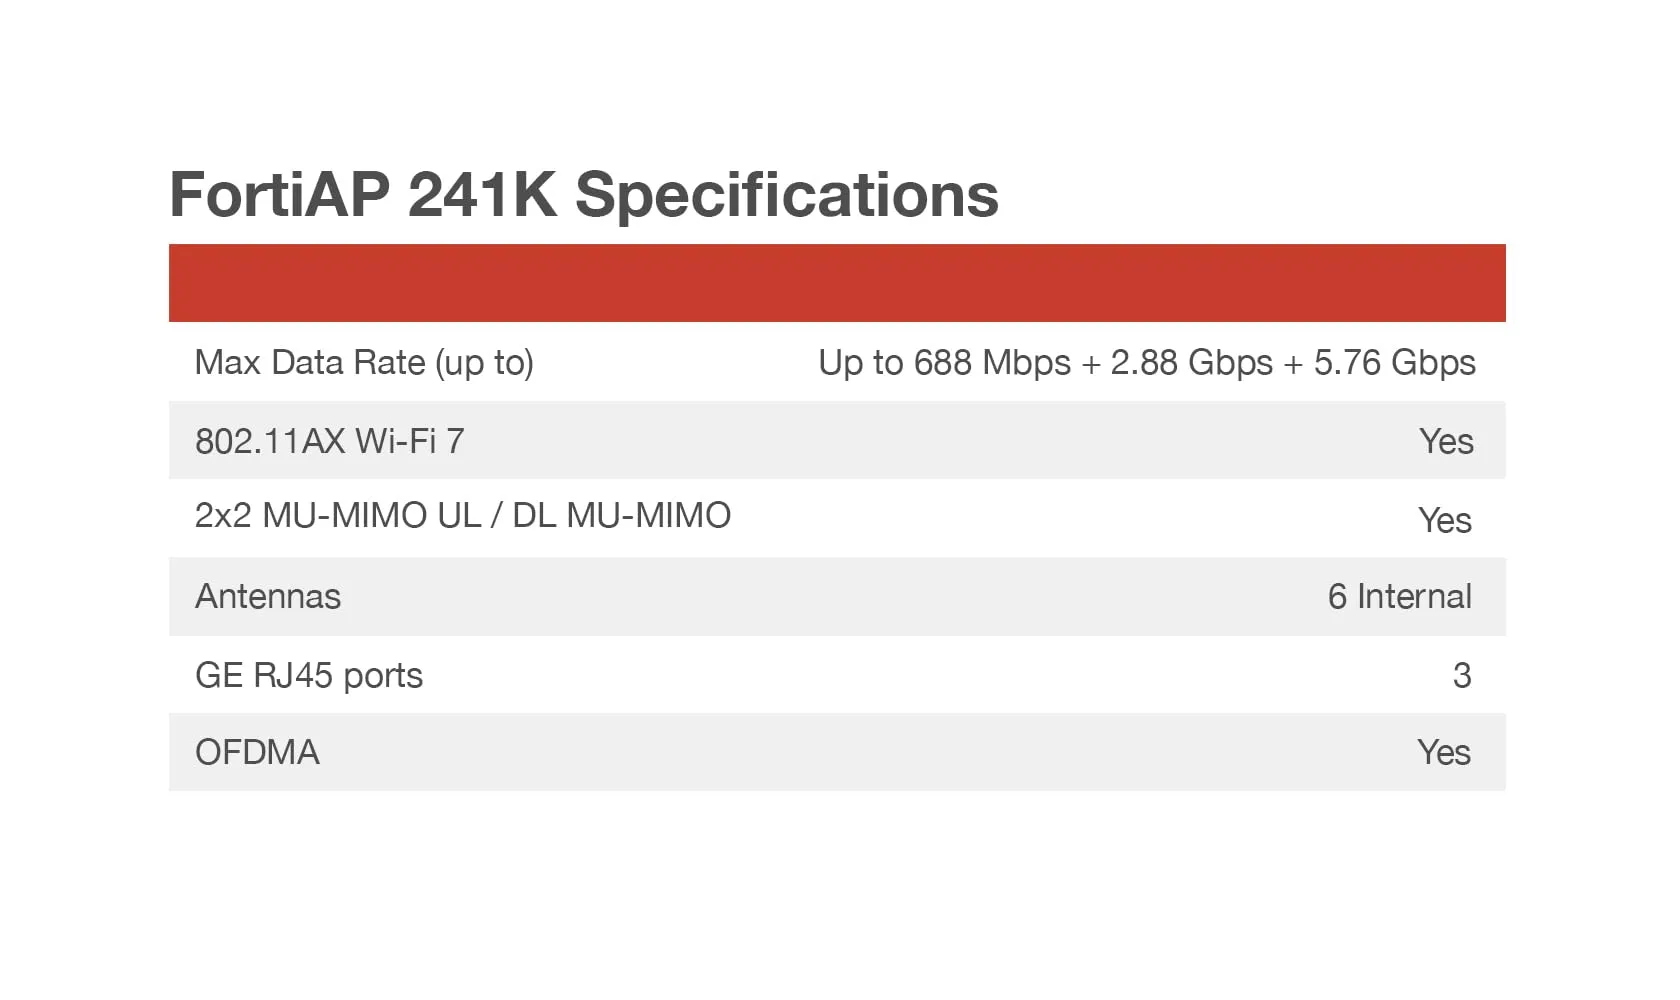This screenshot has width=1680, height=1000.
Task: Select the 802.11AX Wi-Fi 7 label
Action: (x=329, y=441)
